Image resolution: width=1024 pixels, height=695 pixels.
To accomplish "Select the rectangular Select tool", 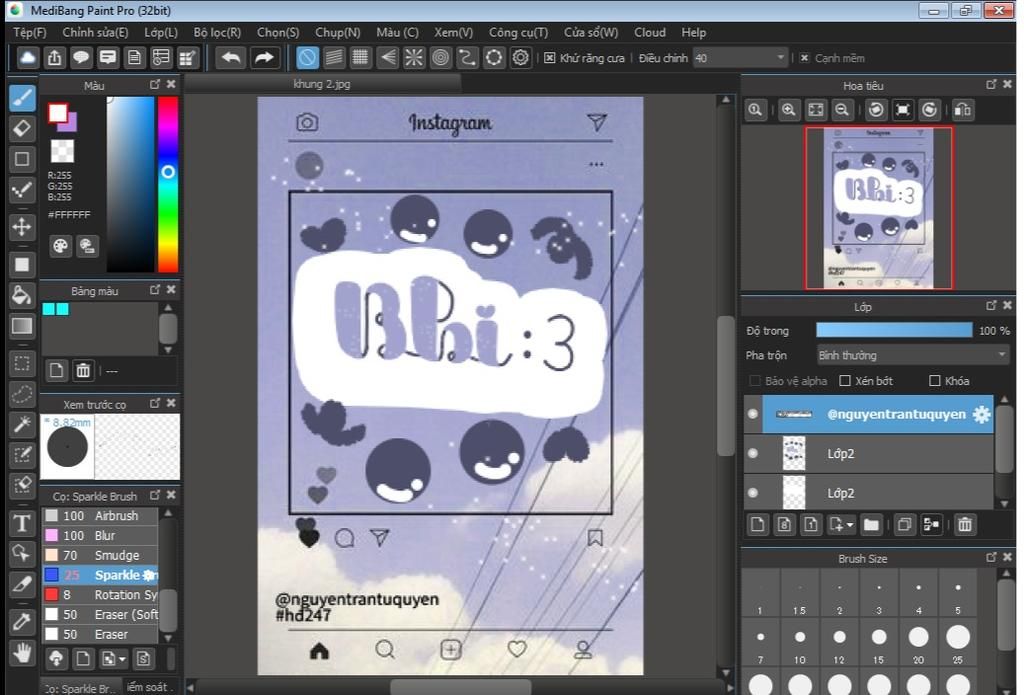I will 22,363.
